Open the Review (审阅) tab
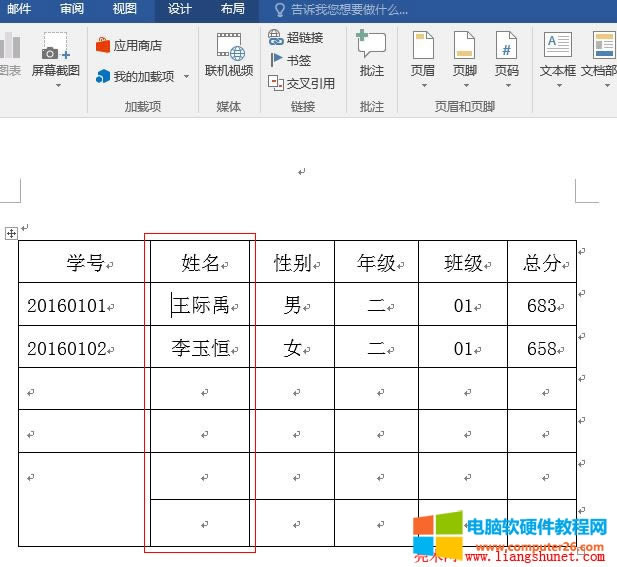Viewport: 617px width, 567px height. click(x=71, y=9)
